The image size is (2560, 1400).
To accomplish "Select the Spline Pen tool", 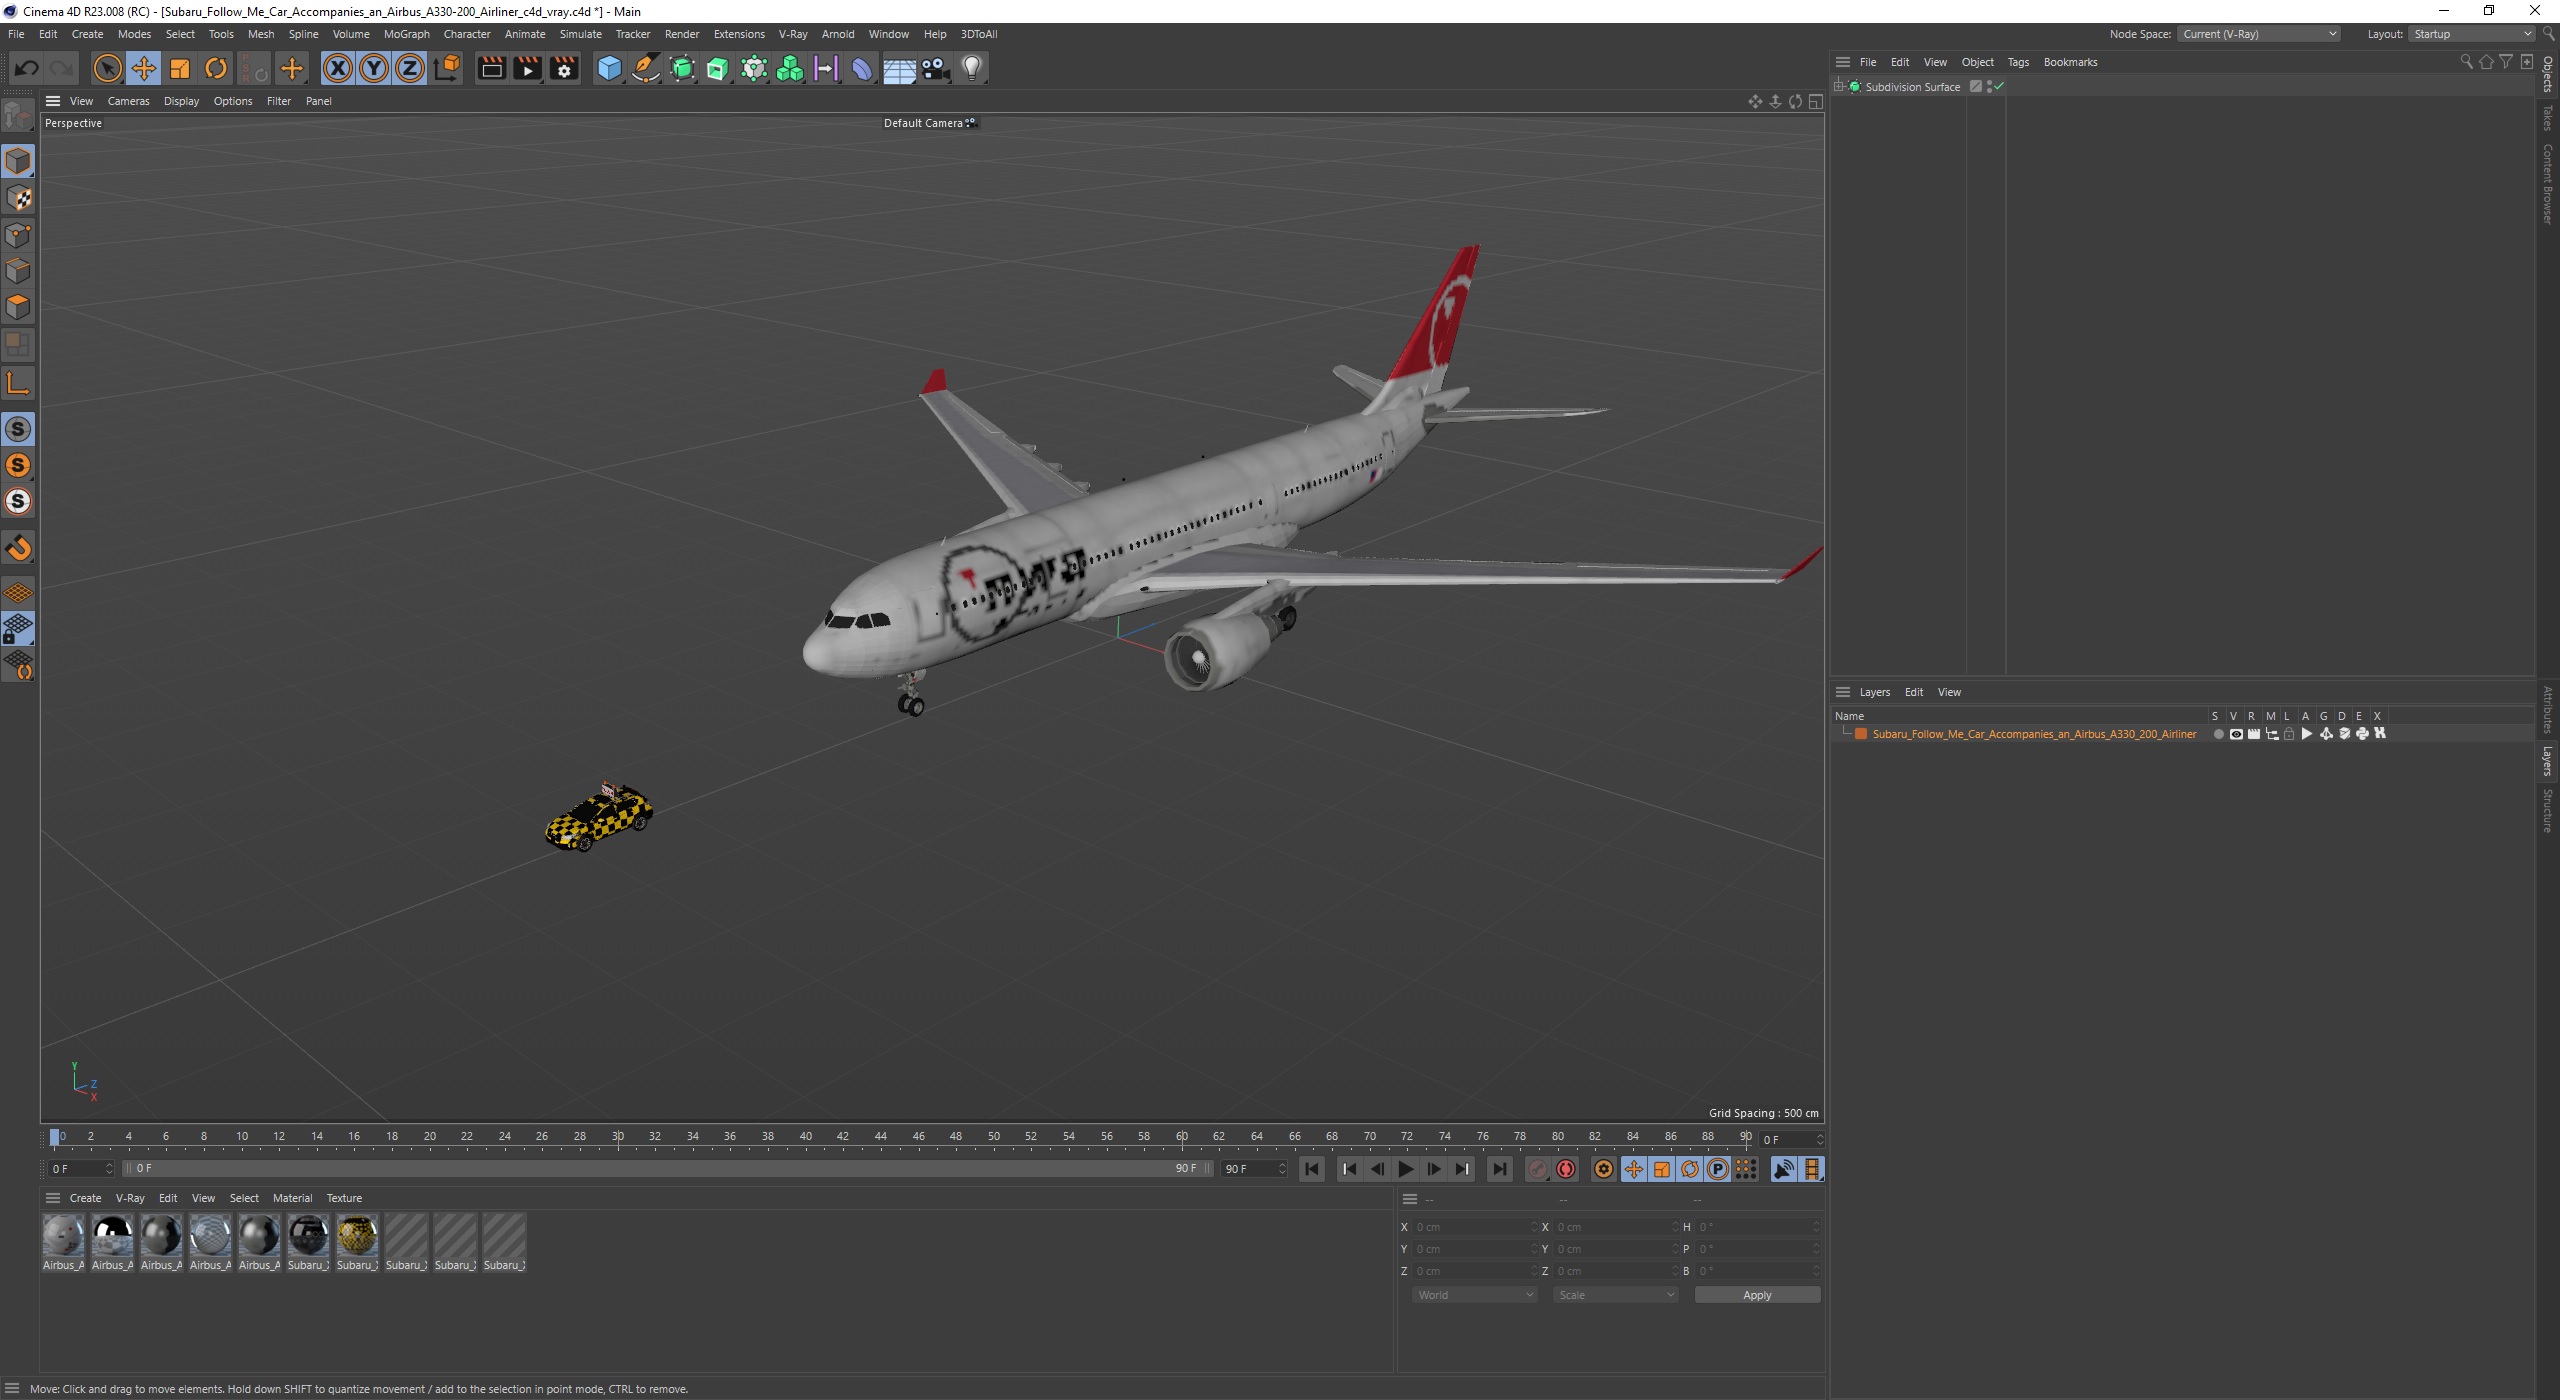I will [x=646, y=68].
